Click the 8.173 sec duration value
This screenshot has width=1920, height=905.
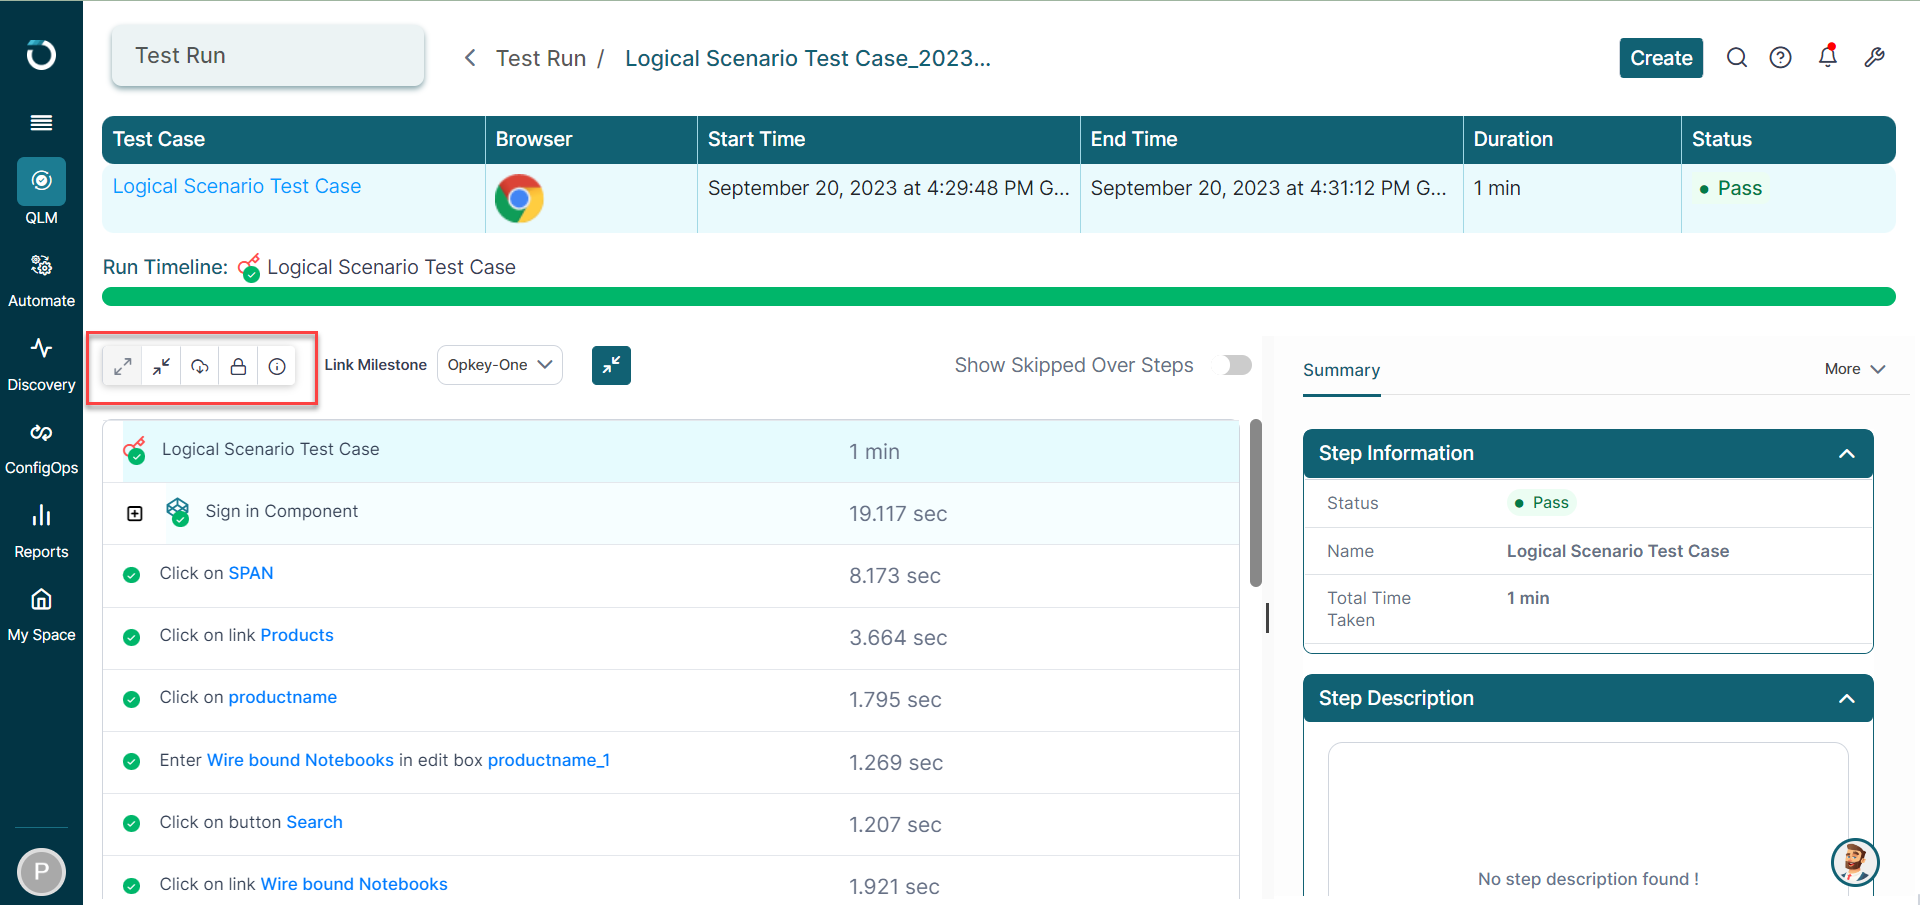click(x=895, y=576)
